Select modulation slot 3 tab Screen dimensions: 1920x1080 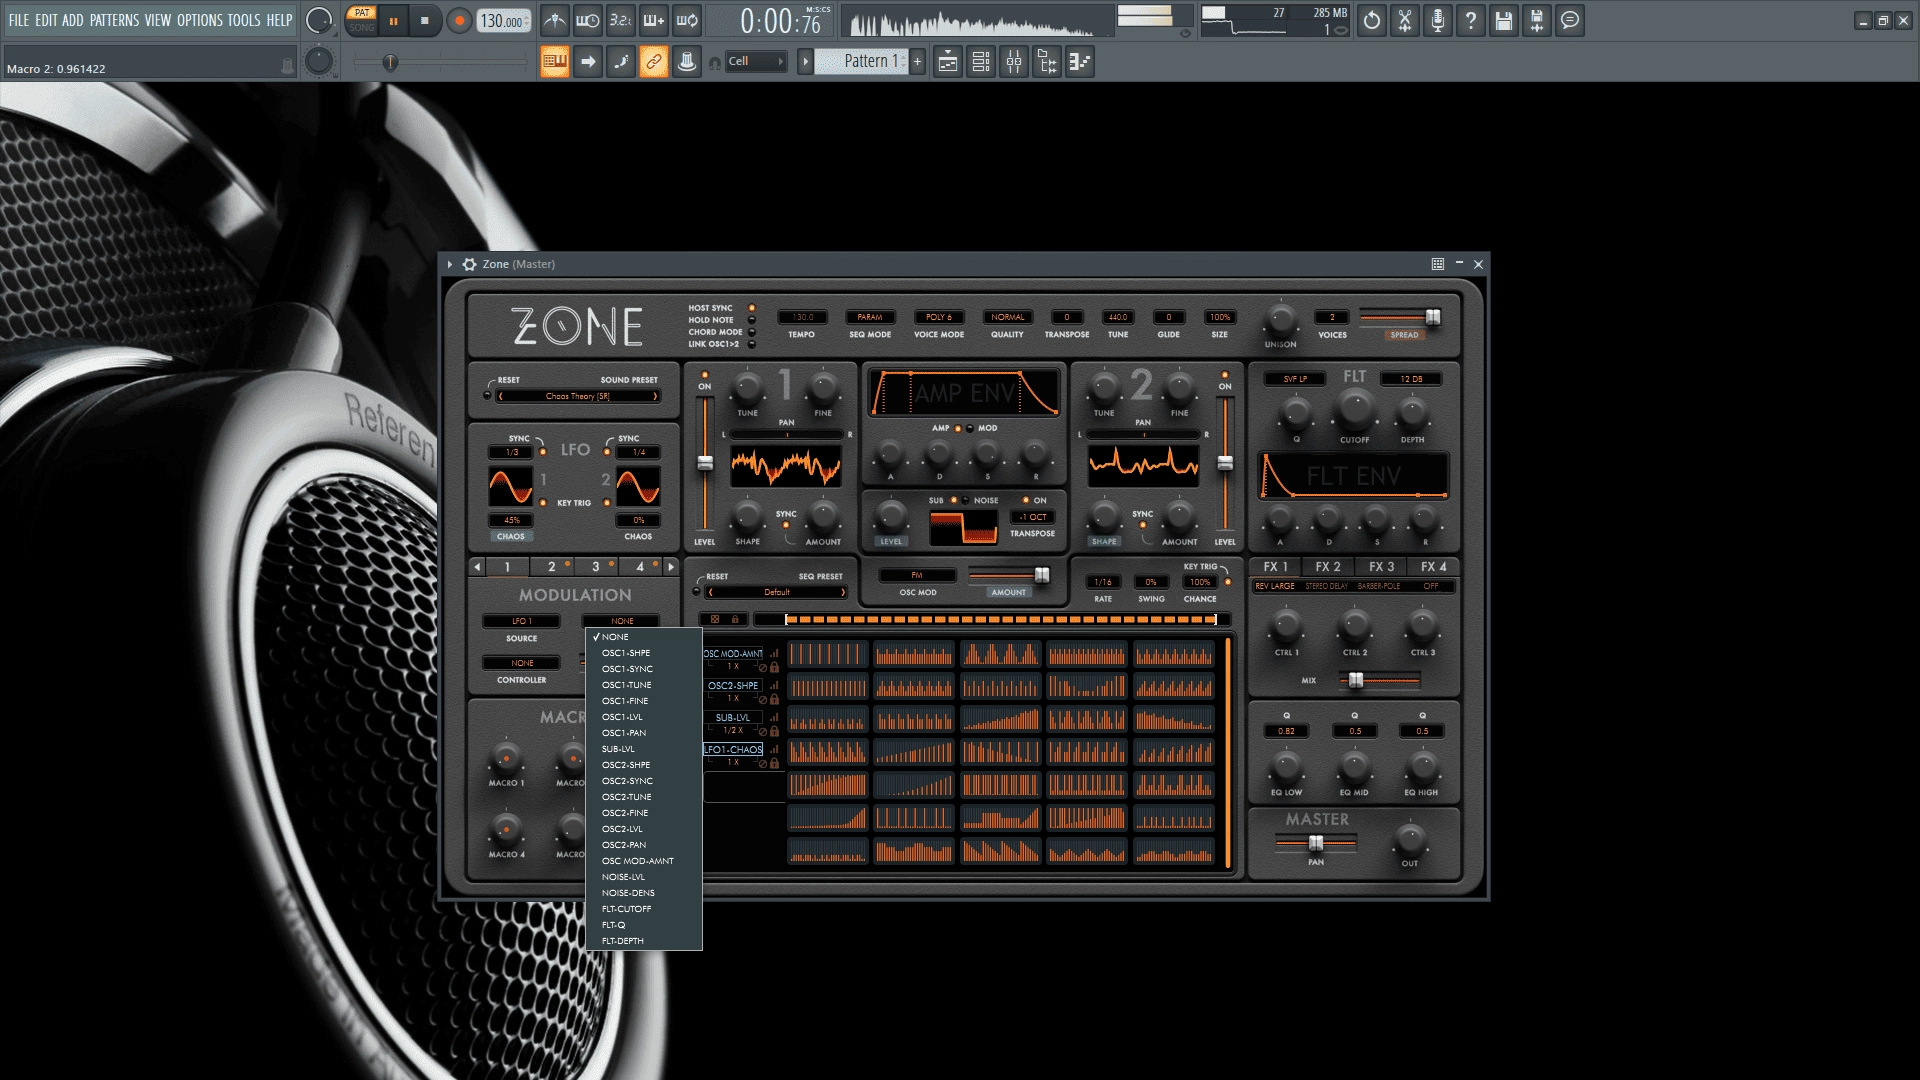pyautogui.click(x=596, y=567)
